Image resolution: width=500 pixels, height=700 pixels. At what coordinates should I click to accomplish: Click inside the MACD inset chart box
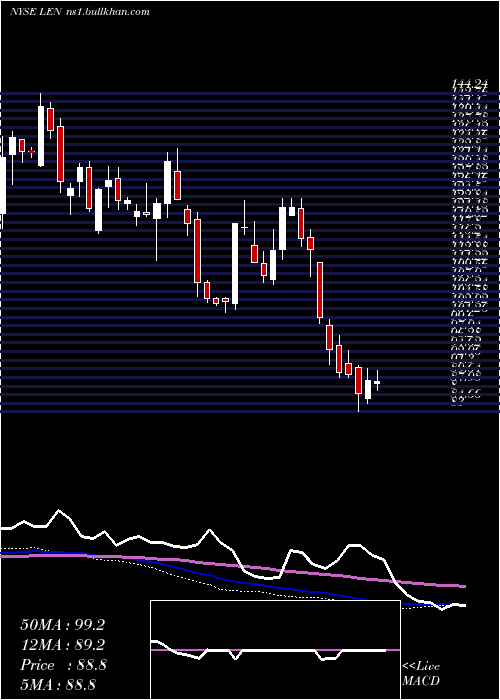click(x=275, y=650)
